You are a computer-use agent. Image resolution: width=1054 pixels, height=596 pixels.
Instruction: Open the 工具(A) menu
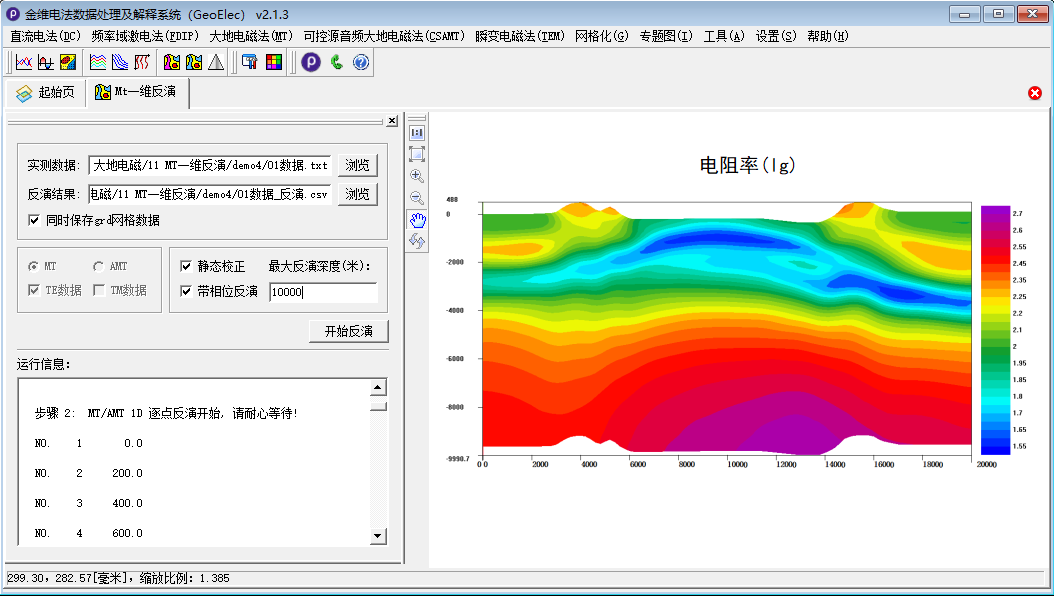(724, 36)
